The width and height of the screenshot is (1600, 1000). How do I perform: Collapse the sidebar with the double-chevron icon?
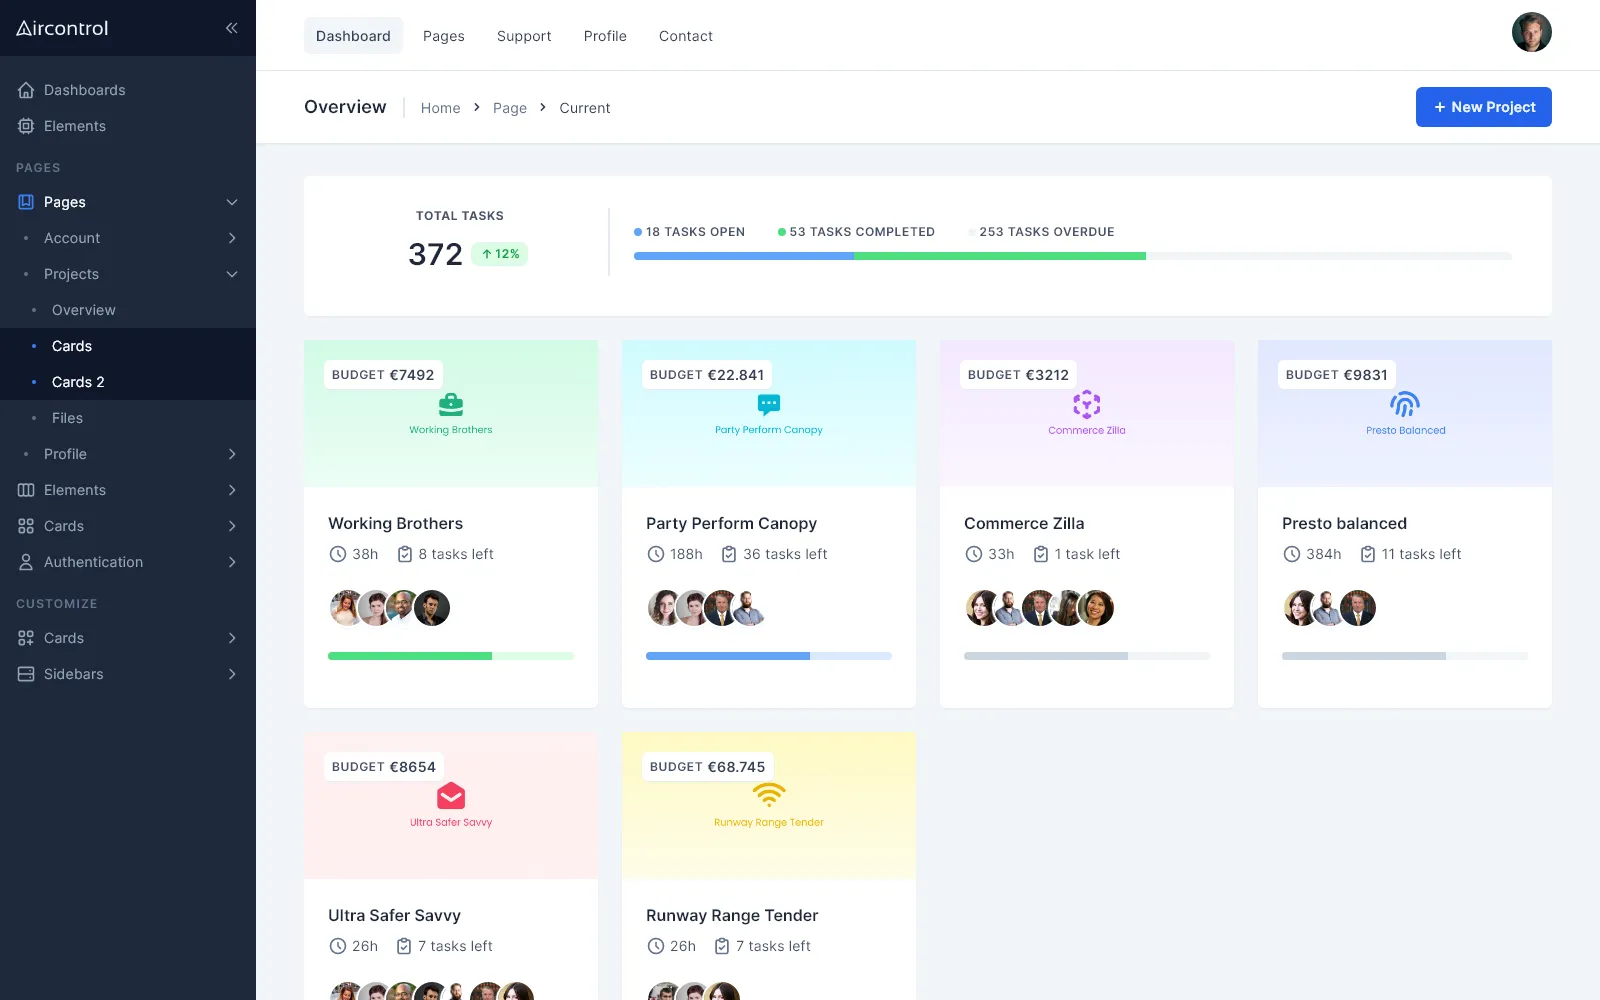coord(231,28)
